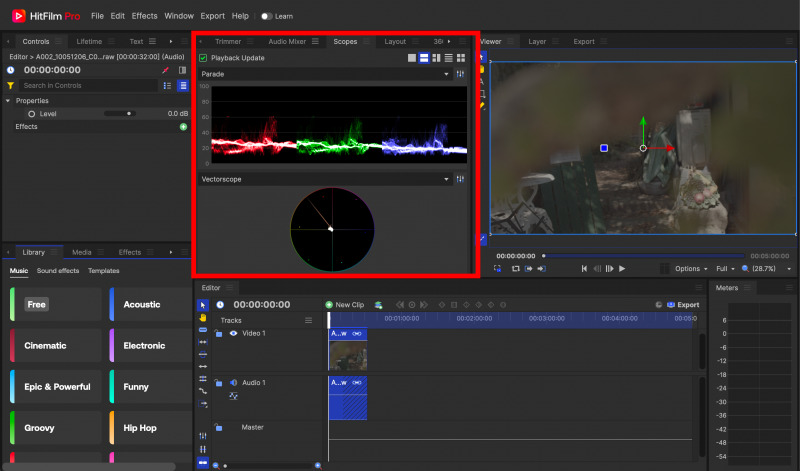
Task: Select the selection arrow tool in editor
Action: (203, 305)
